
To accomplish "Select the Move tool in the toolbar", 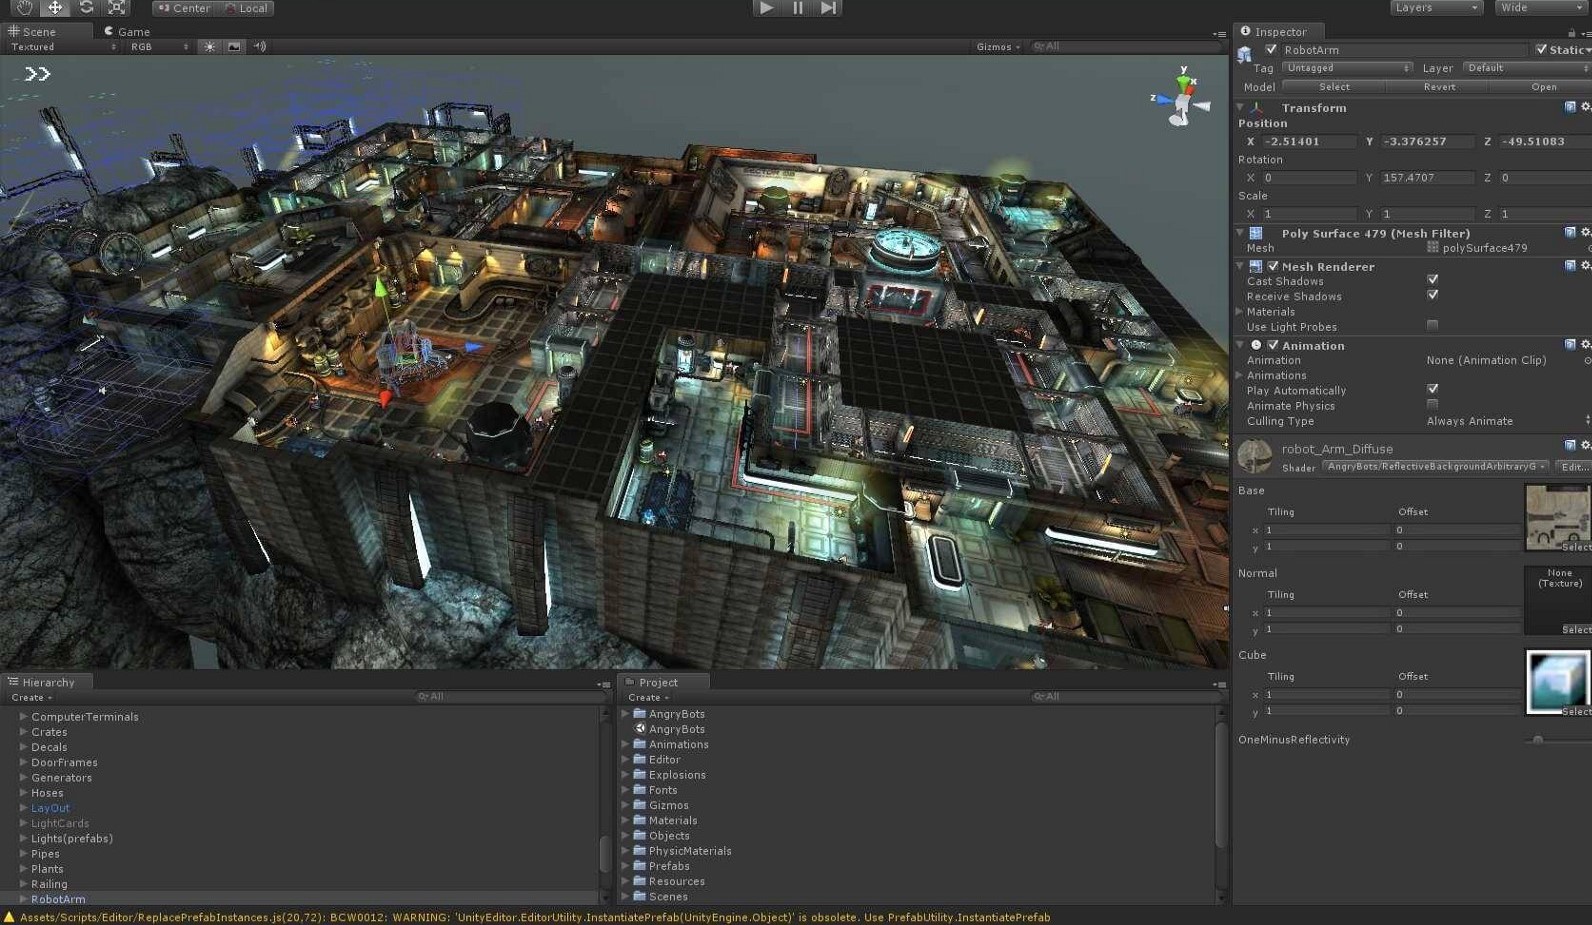I will tap(55, 7).
